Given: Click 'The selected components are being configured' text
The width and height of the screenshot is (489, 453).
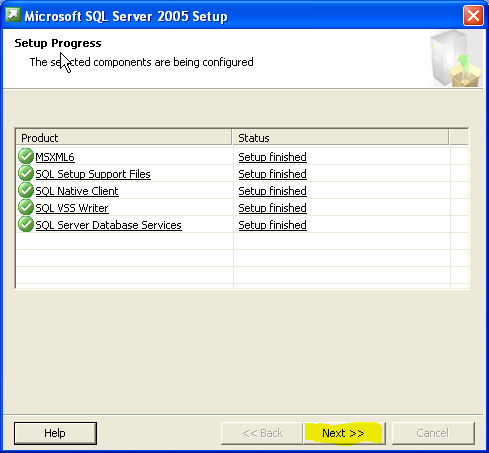Looking at the screenshot, I should point(142,62).
